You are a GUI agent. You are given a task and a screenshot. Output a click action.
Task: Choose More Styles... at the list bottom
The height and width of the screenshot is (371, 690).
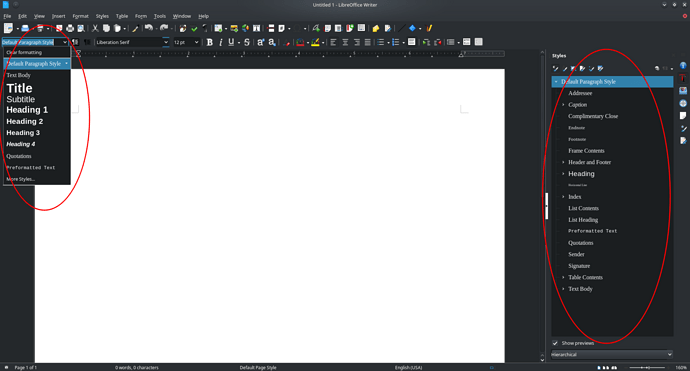pos(21,179)
